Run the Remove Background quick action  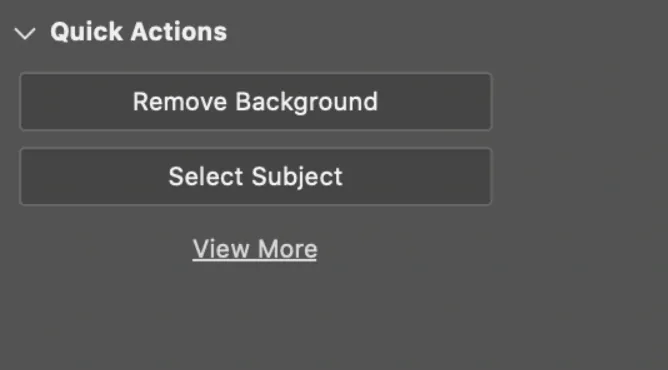256,102
